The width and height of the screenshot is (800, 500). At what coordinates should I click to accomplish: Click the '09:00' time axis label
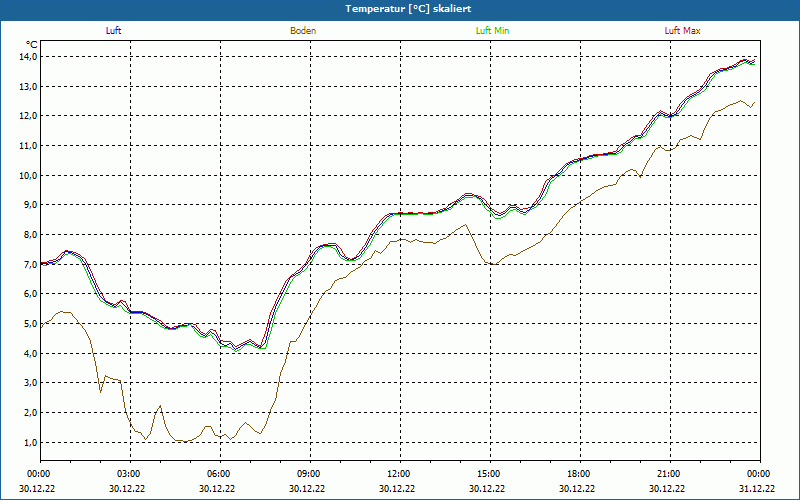point(309,474)
